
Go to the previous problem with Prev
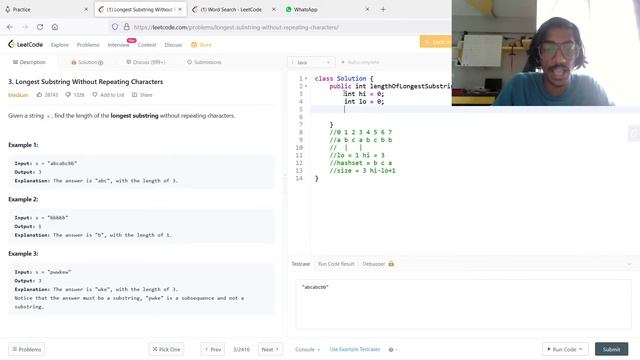click(213, 349)
